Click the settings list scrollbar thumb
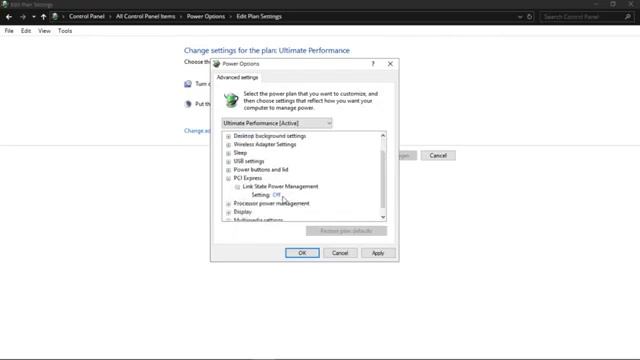640x360 pixels. (383, 179)
